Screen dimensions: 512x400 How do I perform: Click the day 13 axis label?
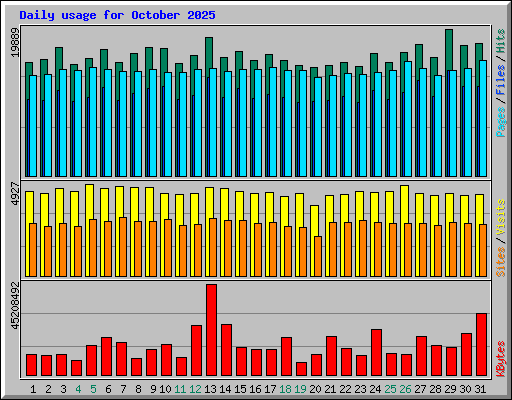[210, 389]
